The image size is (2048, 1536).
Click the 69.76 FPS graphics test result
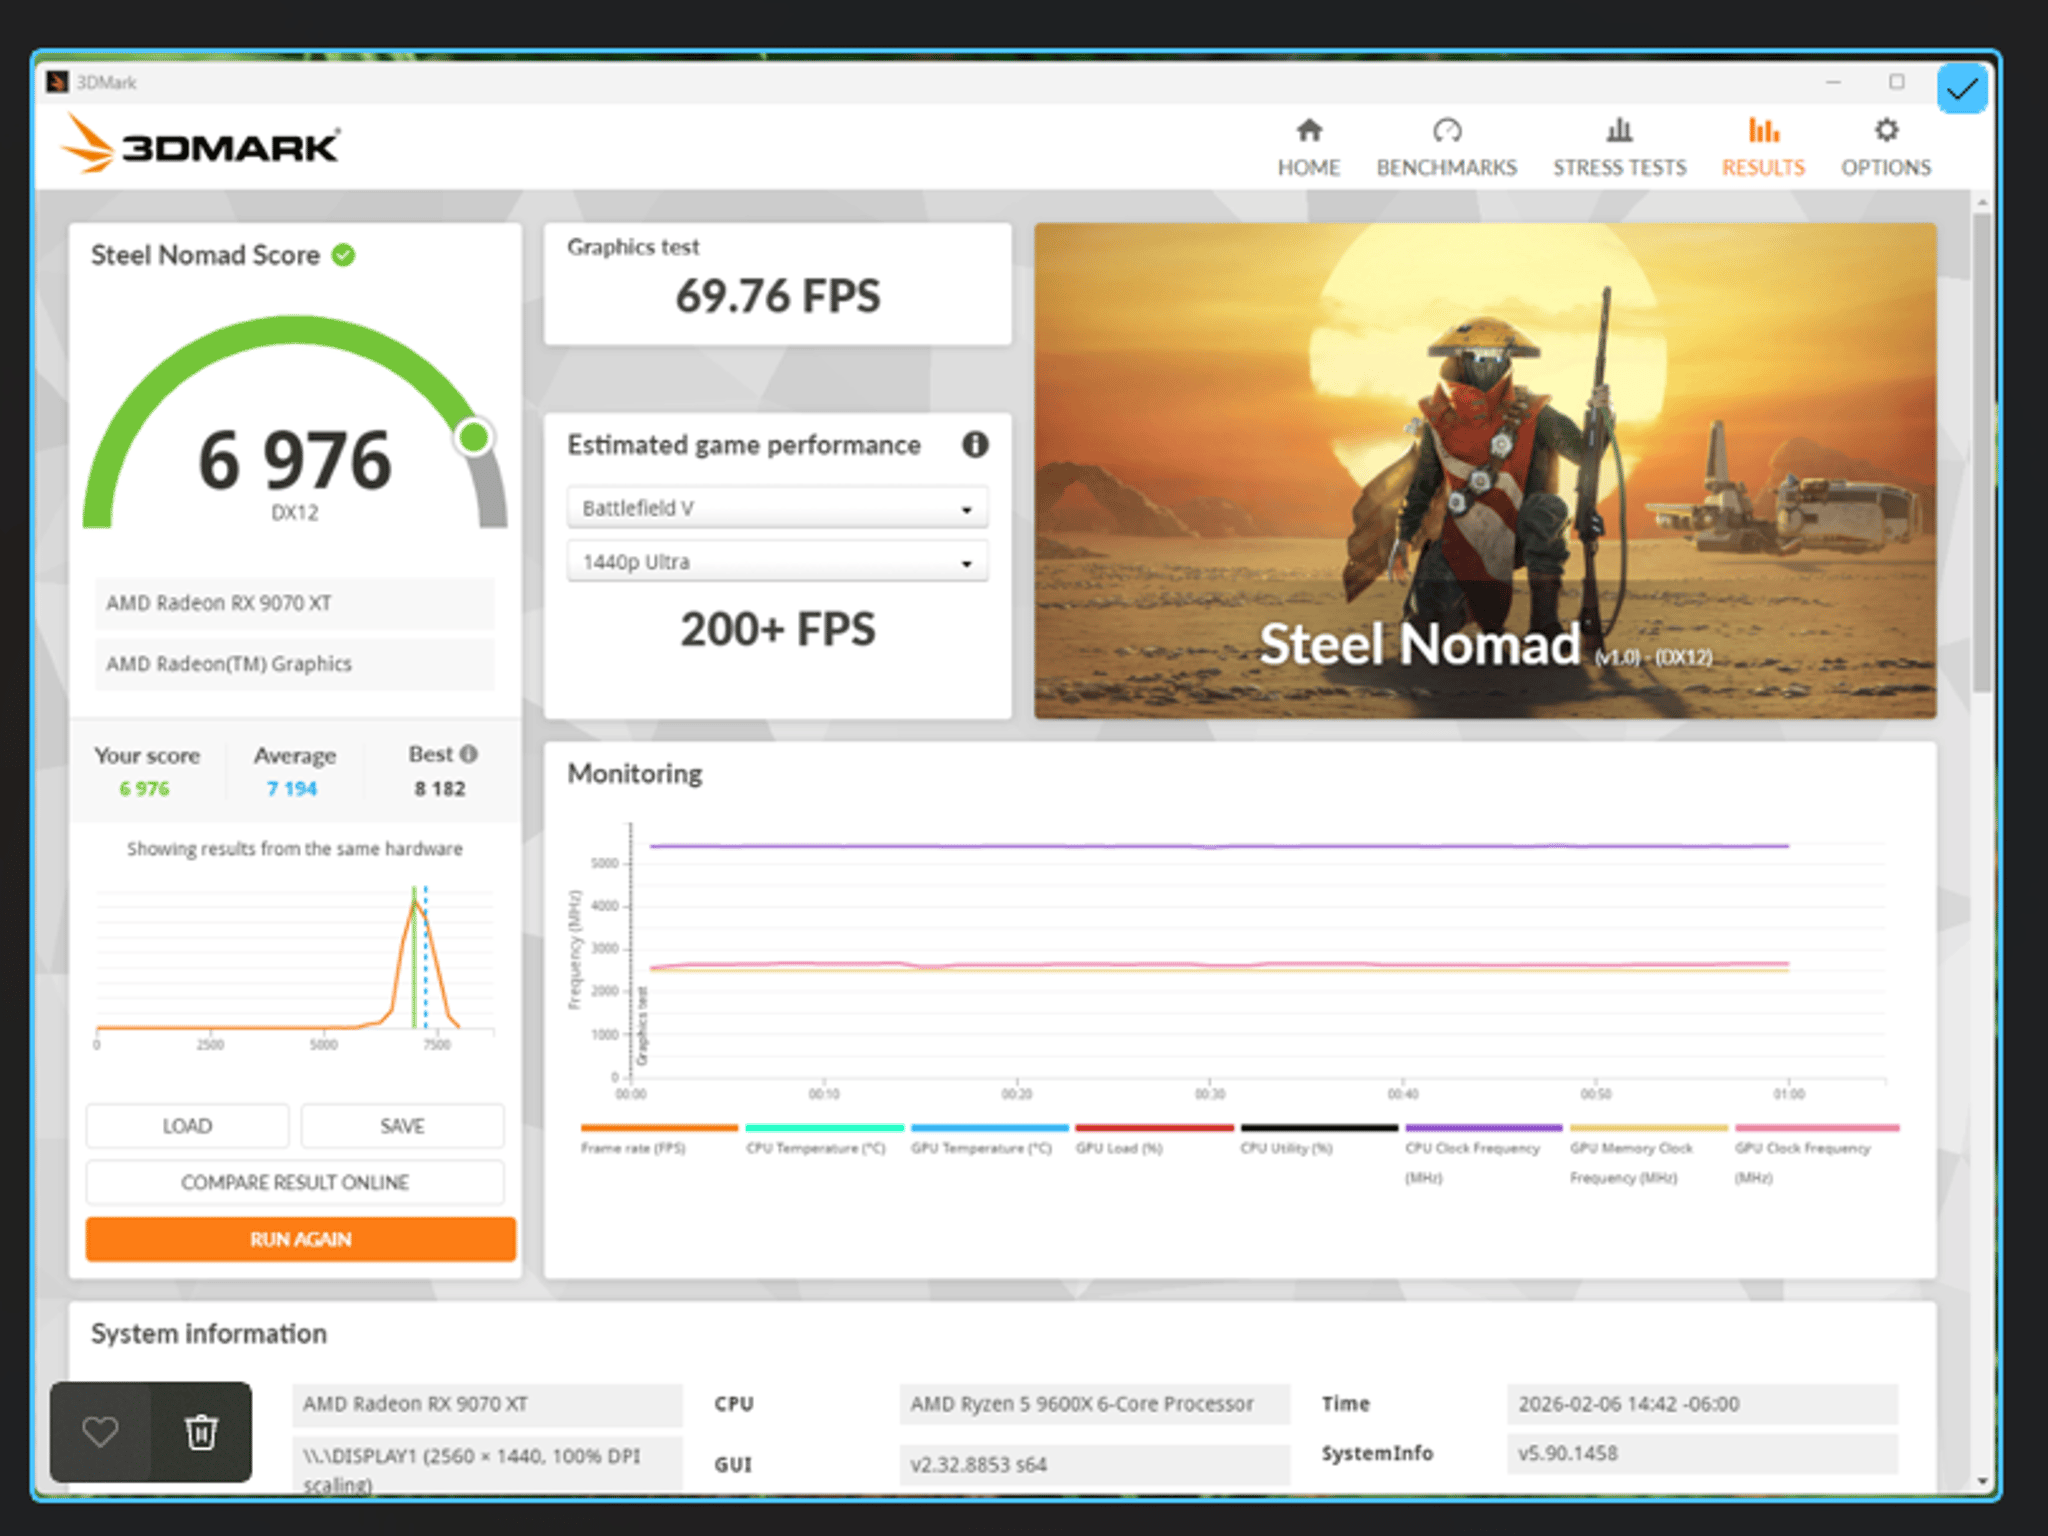tap(778, 296)
